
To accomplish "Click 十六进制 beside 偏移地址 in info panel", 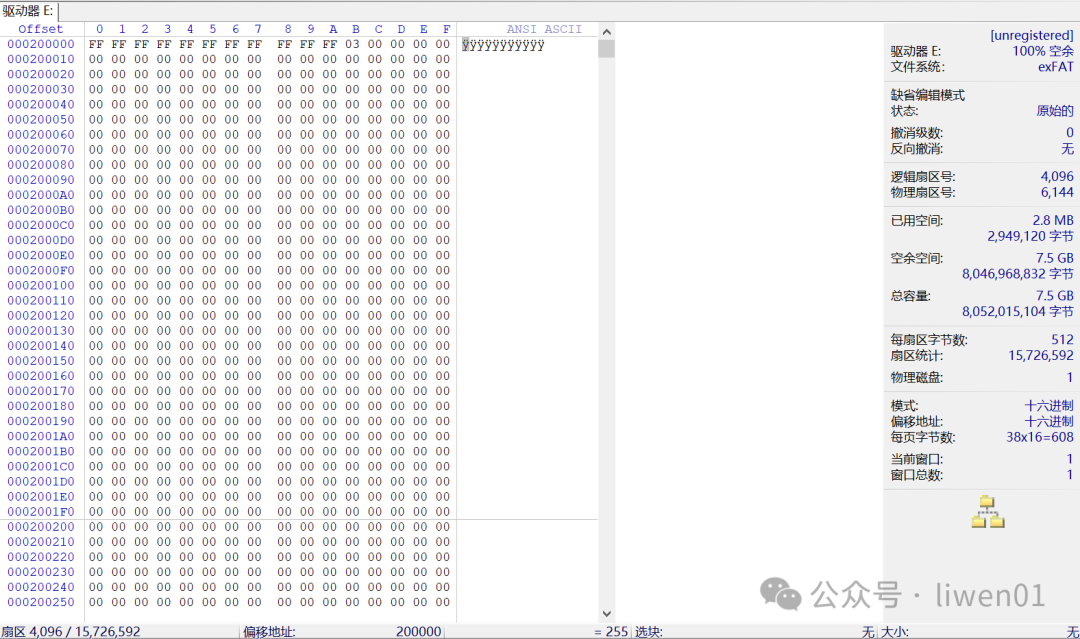I will click(1049, 421).
